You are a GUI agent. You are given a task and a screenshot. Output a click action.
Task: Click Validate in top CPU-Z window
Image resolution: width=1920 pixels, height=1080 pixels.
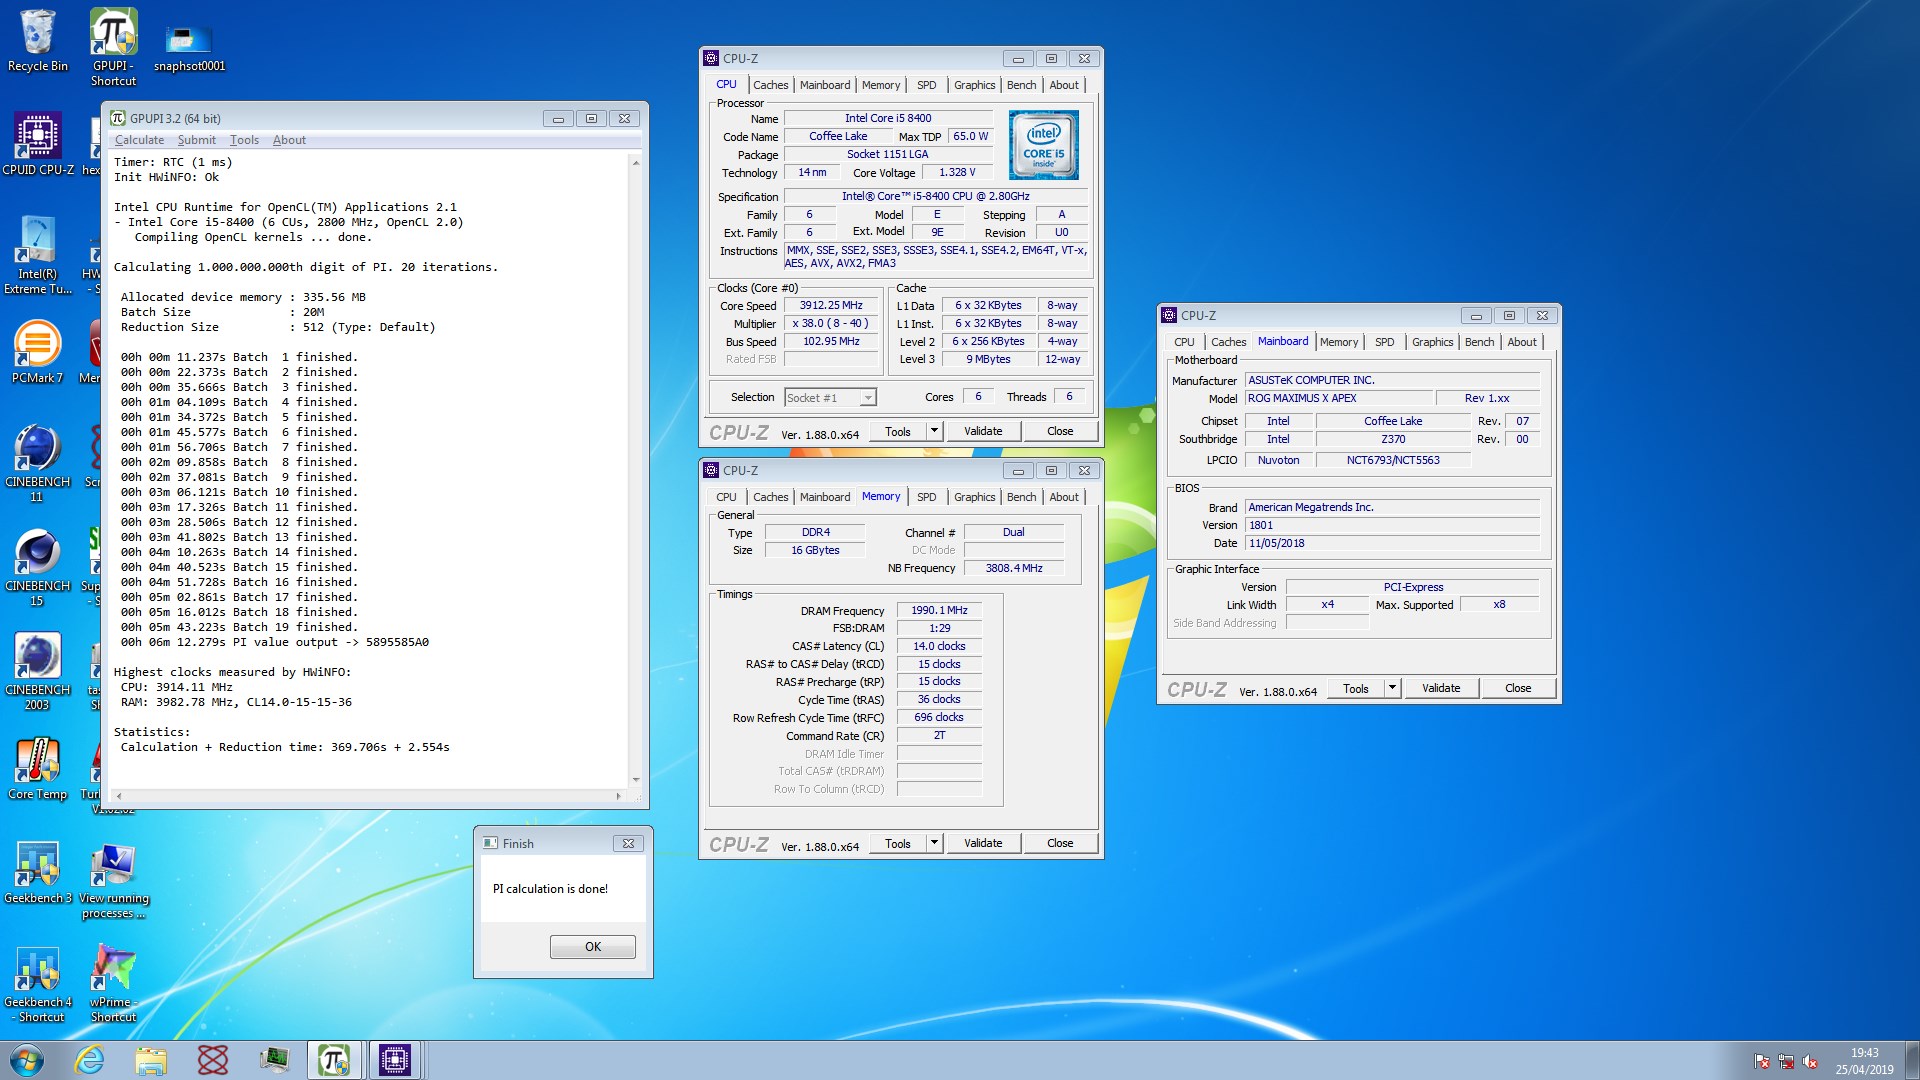click(983, 431)
